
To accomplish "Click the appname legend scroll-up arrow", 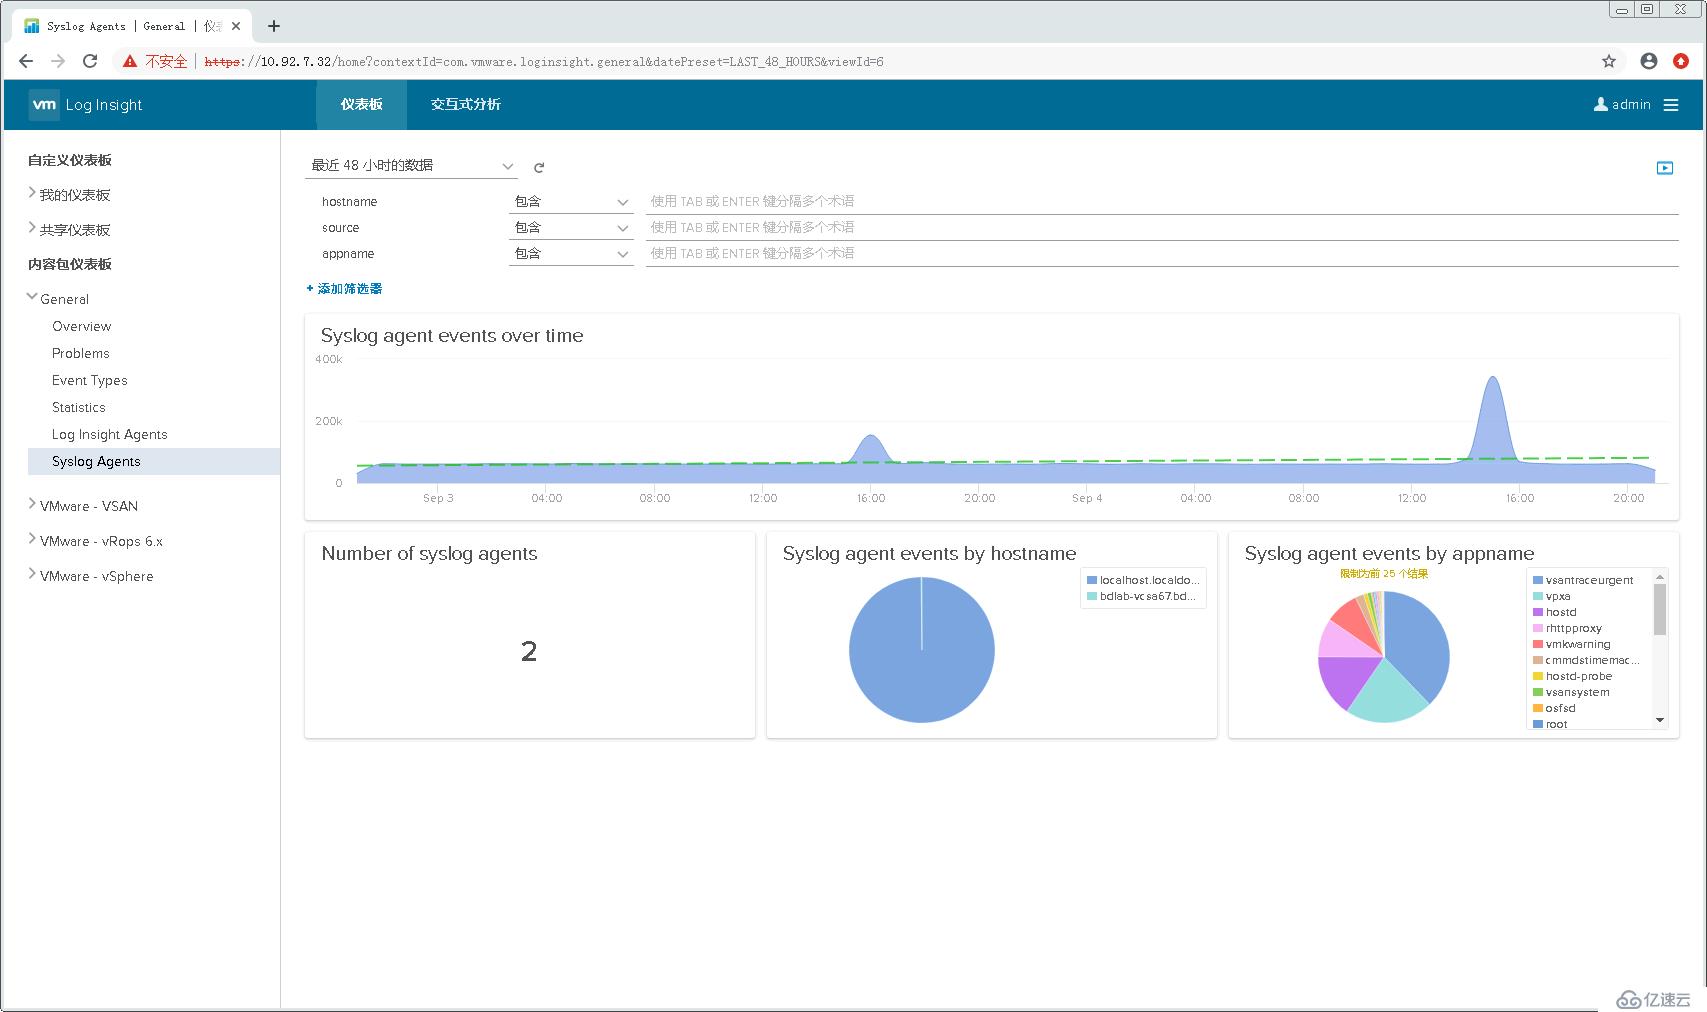I will click(x=1660, y=577).
